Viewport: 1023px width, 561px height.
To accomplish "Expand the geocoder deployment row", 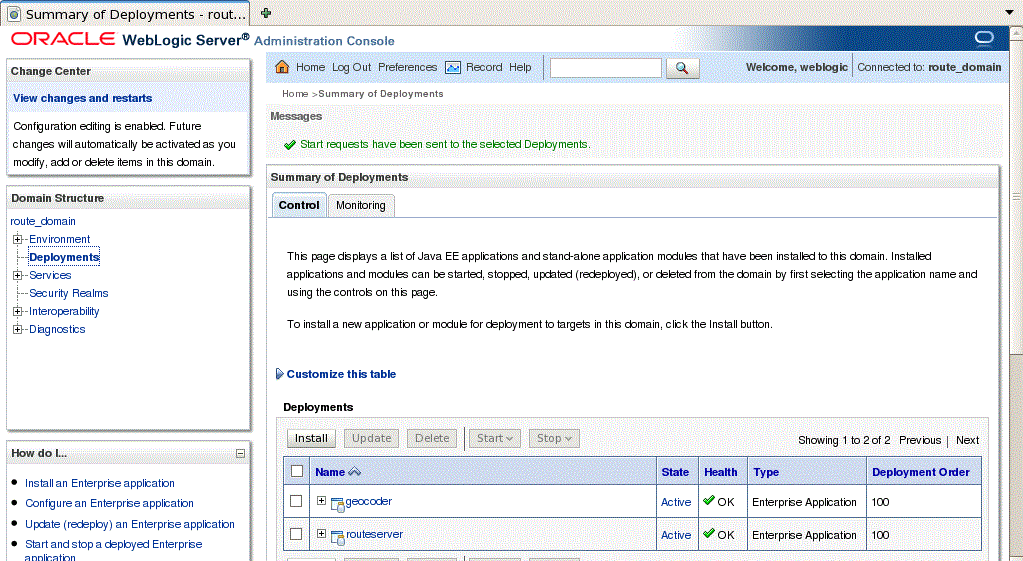I will 321,500.
